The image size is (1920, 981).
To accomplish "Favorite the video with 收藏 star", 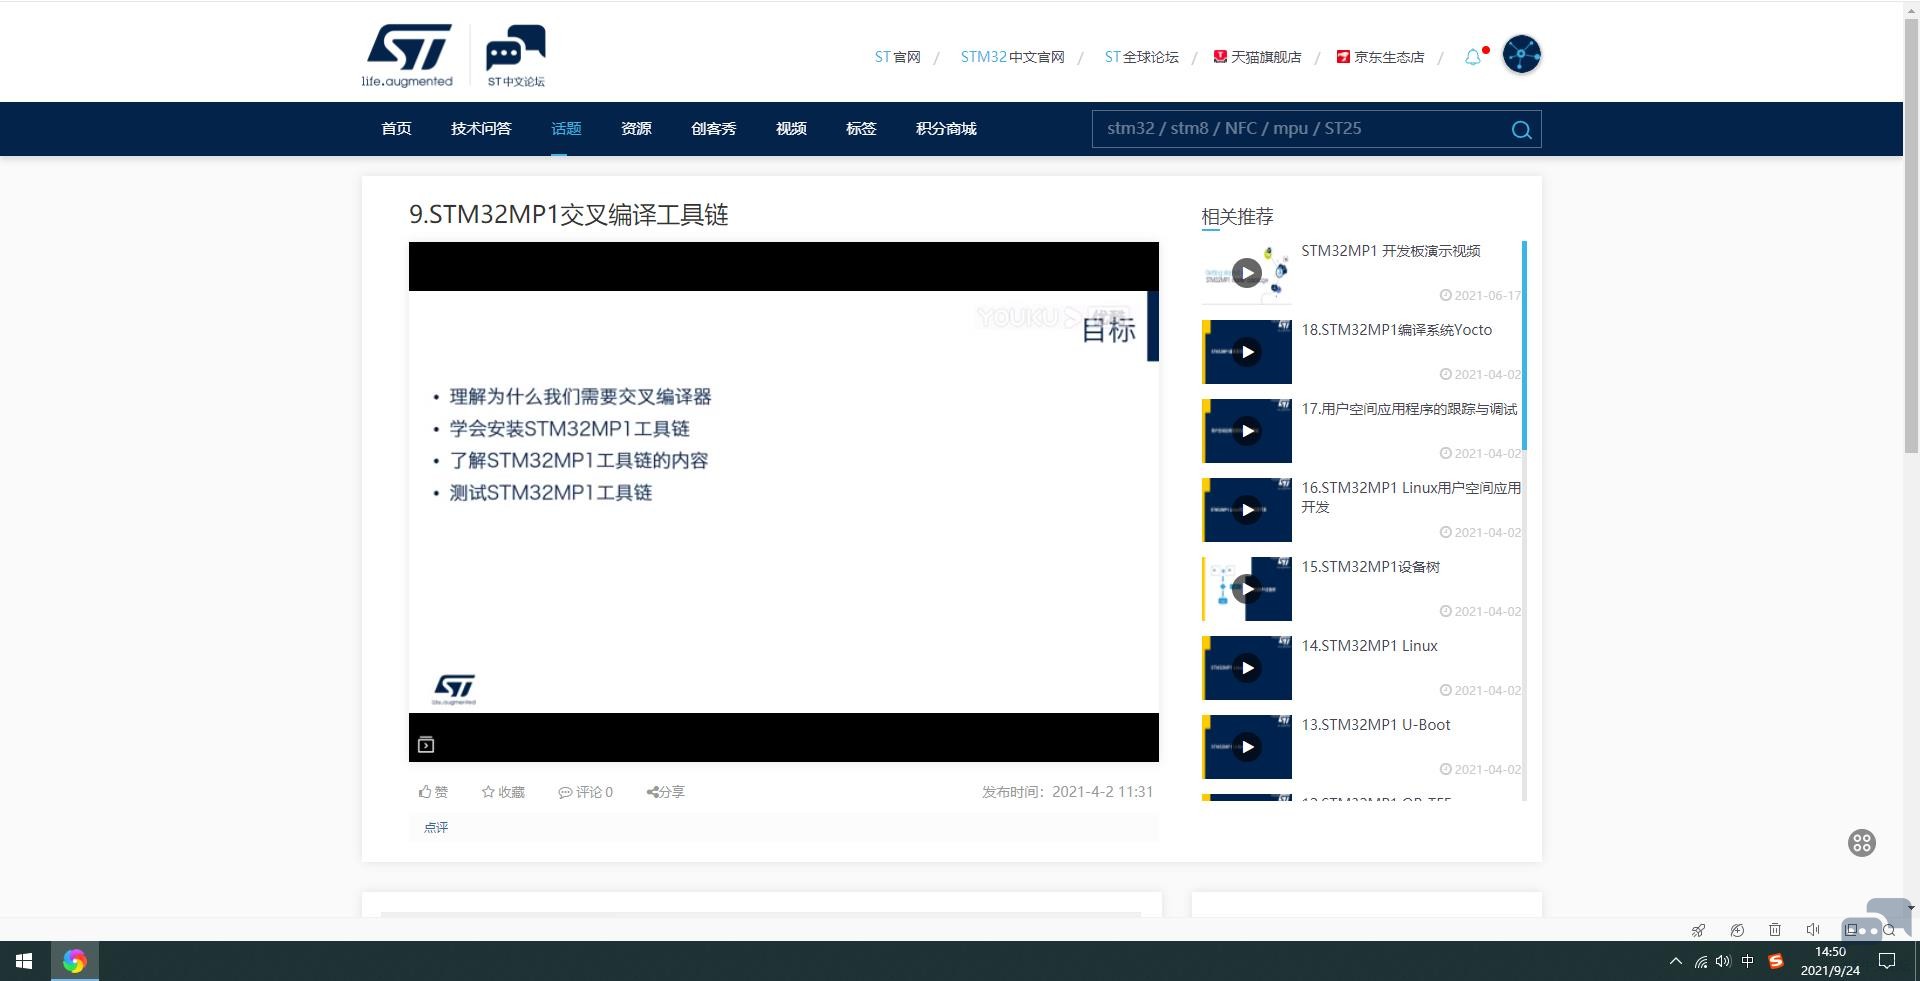I will [x=503, y=792].
